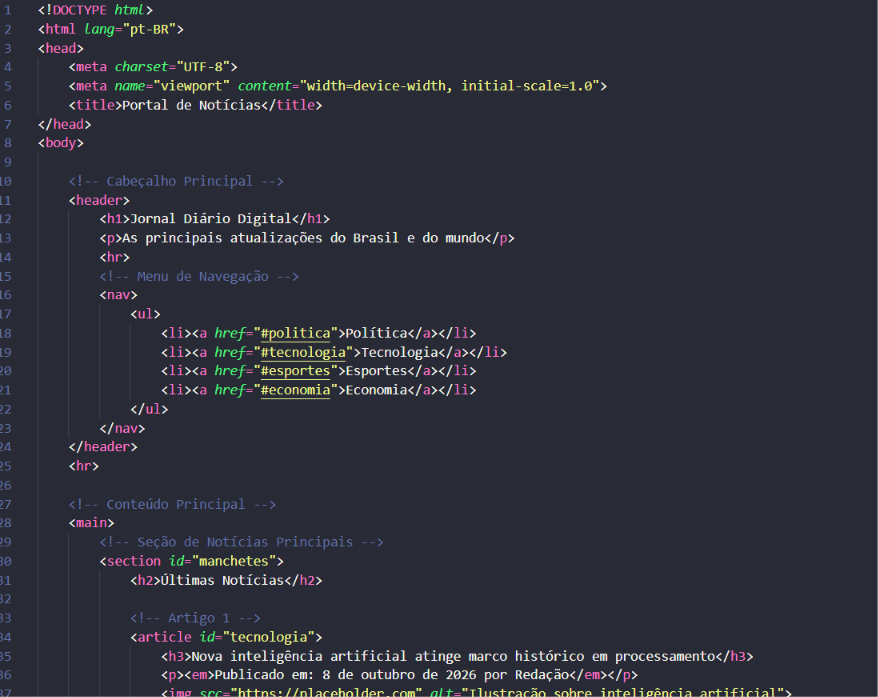This screenshot has width=878, height=697.
Task: Click the h2 text "Últimas Notícias"
Action: point(222,580)
